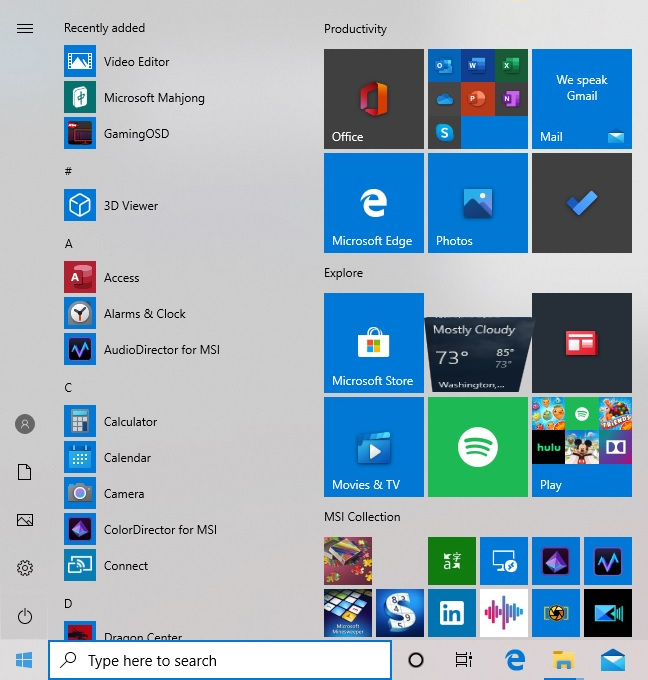Open the Video Editor app
The image size is (648, 680).
click(136, 62)
